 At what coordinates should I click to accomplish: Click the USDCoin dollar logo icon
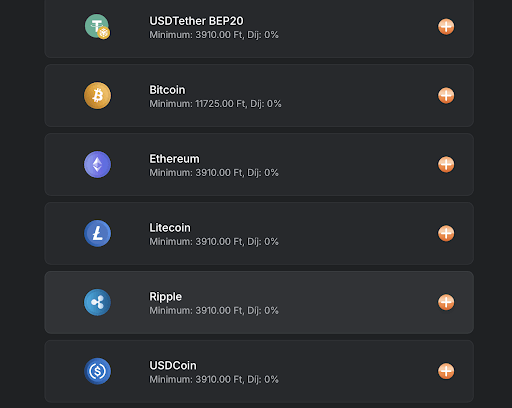[97, 371]
